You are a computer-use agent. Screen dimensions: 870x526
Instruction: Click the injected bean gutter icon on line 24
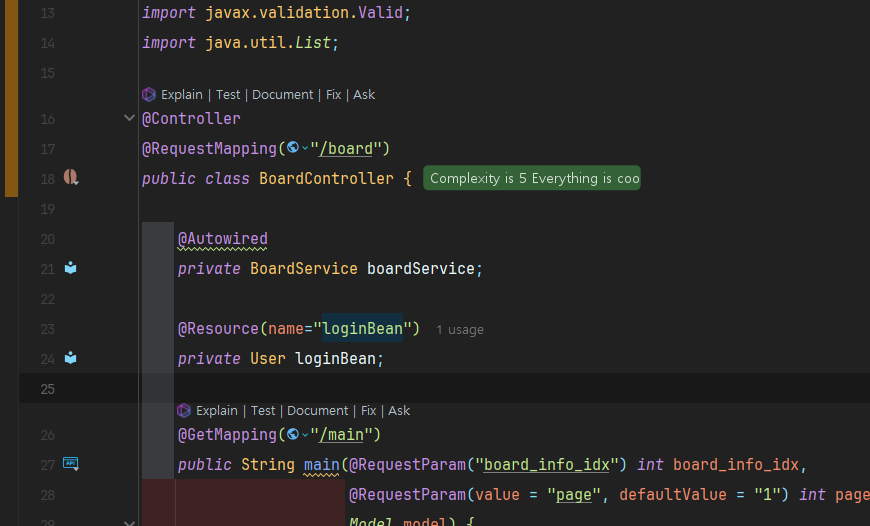tap(70, 358)
